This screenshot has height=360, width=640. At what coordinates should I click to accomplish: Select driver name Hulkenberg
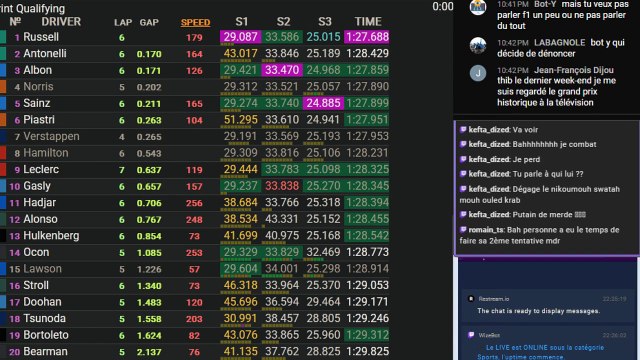click(51, 236)
